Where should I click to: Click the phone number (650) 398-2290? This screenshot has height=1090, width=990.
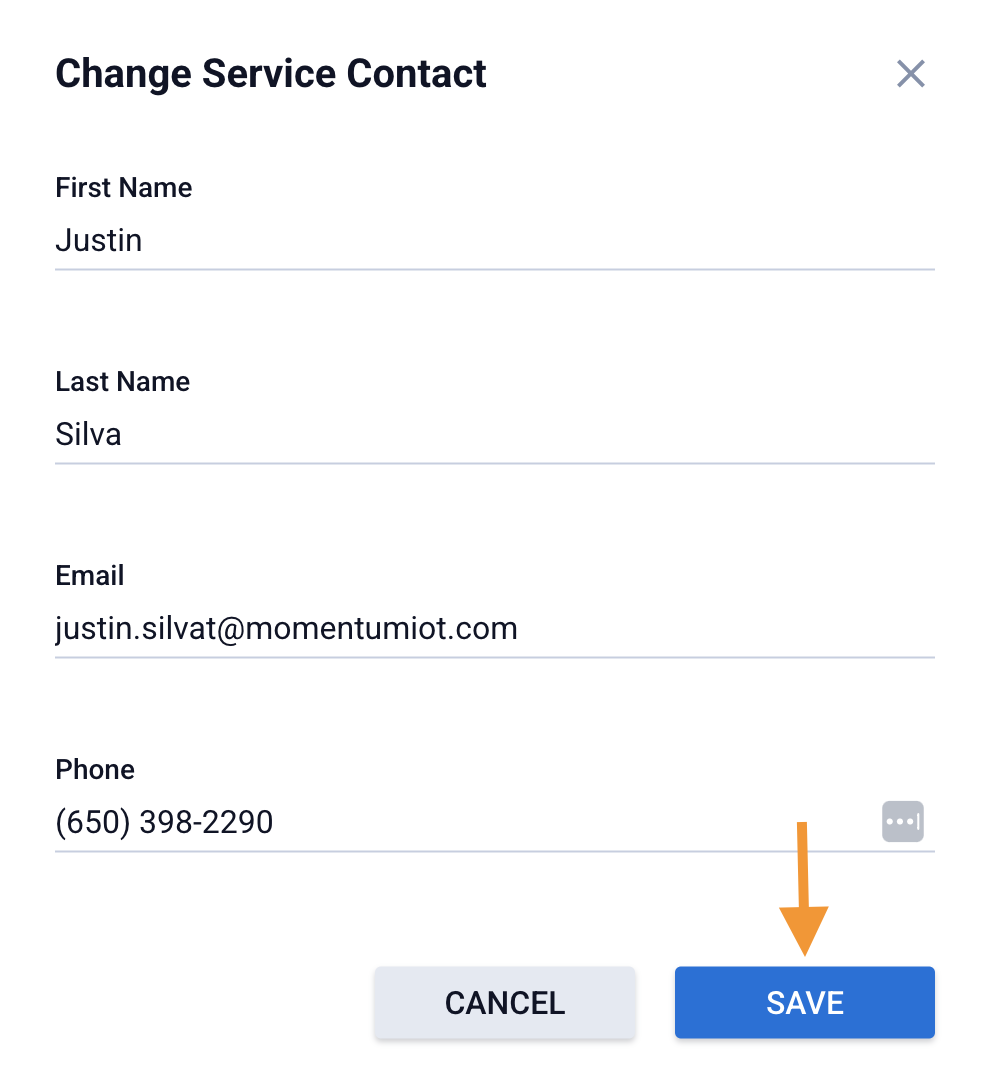165,822
